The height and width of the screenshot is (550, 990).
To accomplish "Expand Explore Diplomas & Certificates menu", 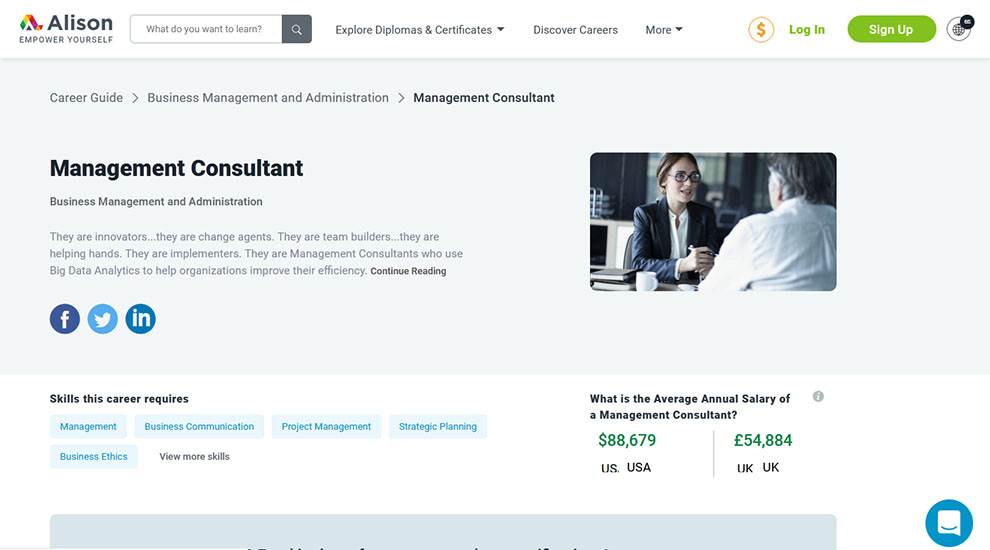I will pos(420,30).
